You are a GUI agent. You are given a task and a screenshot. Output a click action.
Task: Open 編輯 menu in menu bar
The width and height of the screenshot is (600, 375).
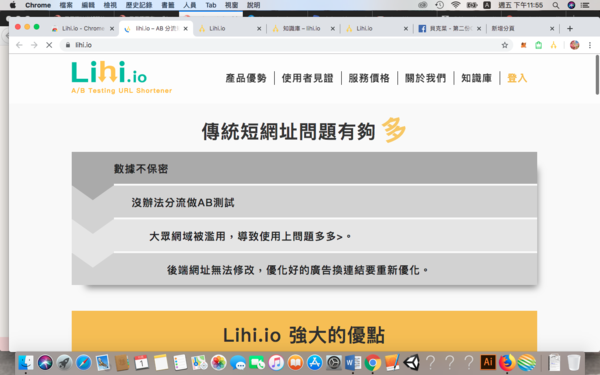[x=88, y=5]
